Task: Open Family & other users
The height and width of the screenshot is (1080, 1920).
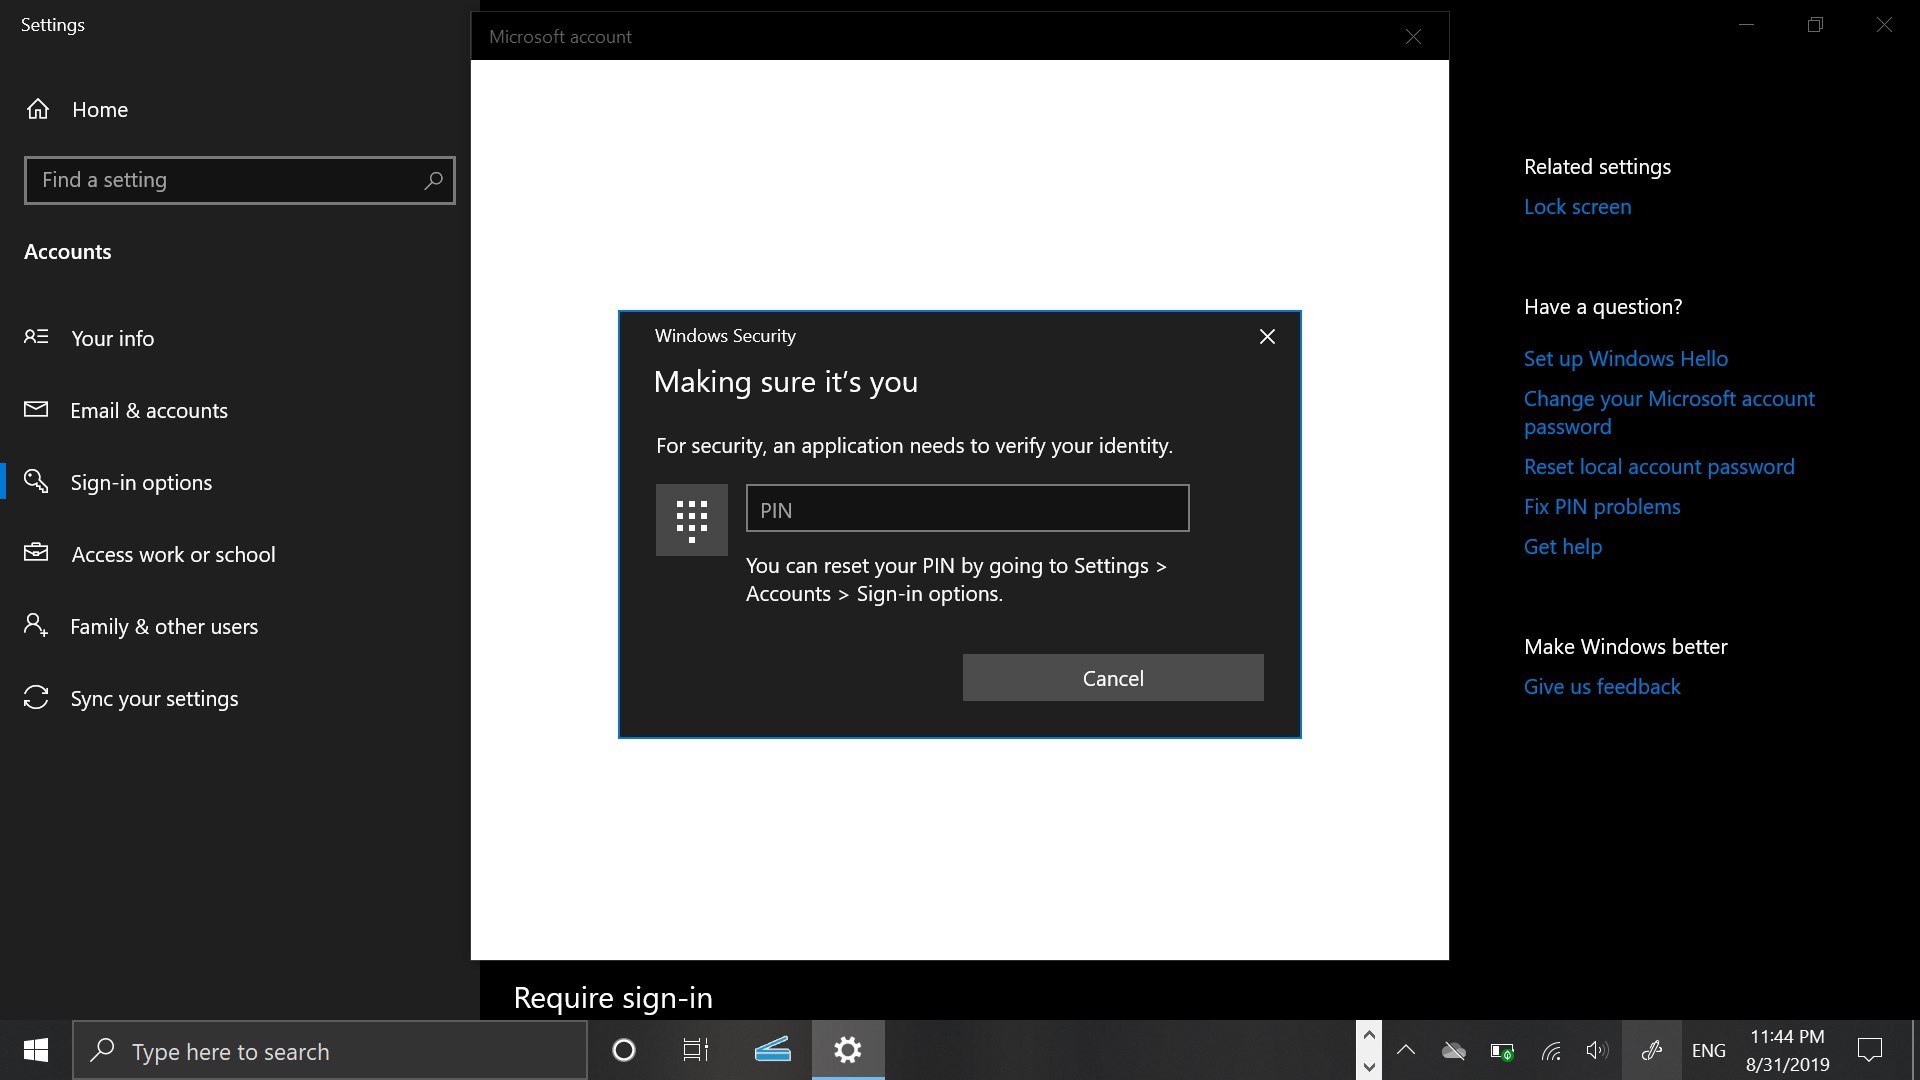Action: (x=164, y=627)
